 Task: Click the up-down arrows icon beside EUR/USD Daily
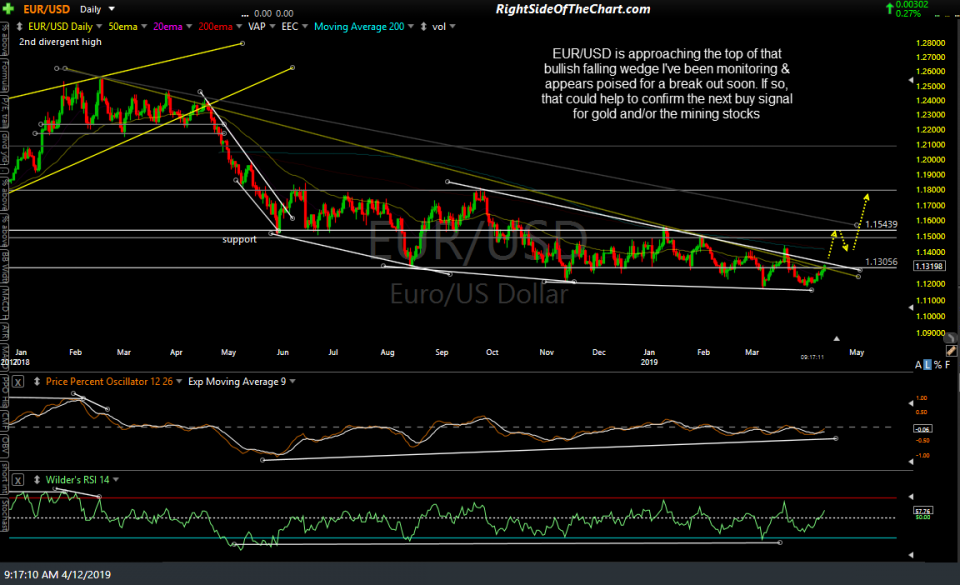(18, 26)
